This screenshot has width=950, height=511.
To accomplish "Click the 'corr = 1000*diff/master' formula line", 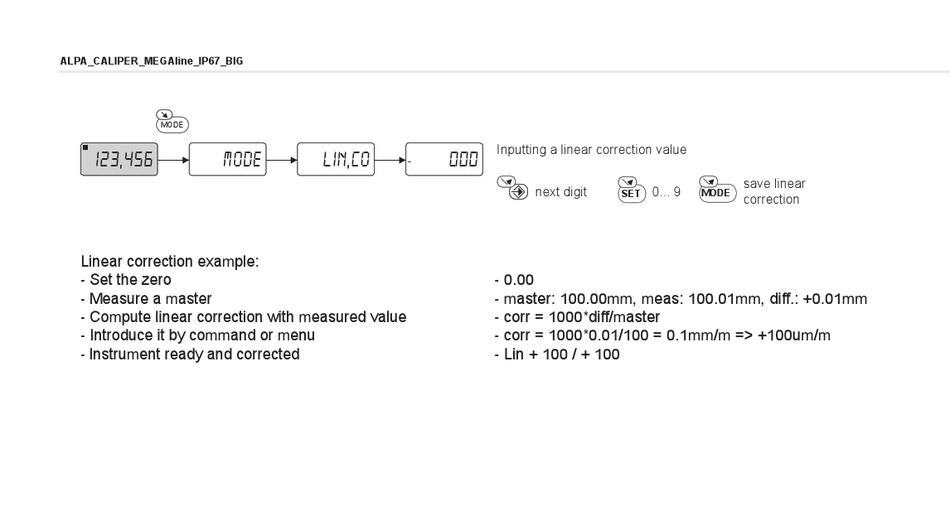I will tap(577, 317).
